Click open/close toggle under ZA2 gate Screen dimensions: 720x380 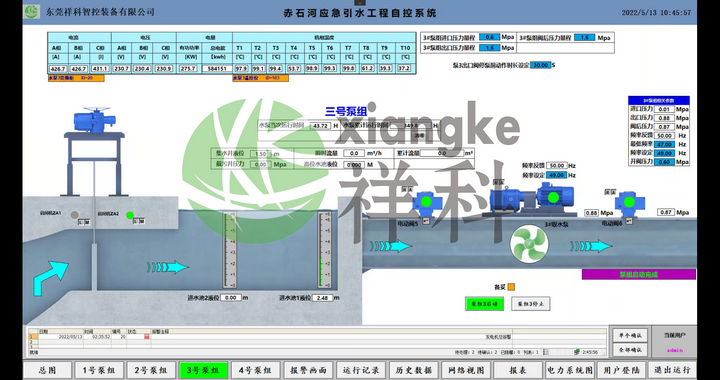click(x=139, y=222)
